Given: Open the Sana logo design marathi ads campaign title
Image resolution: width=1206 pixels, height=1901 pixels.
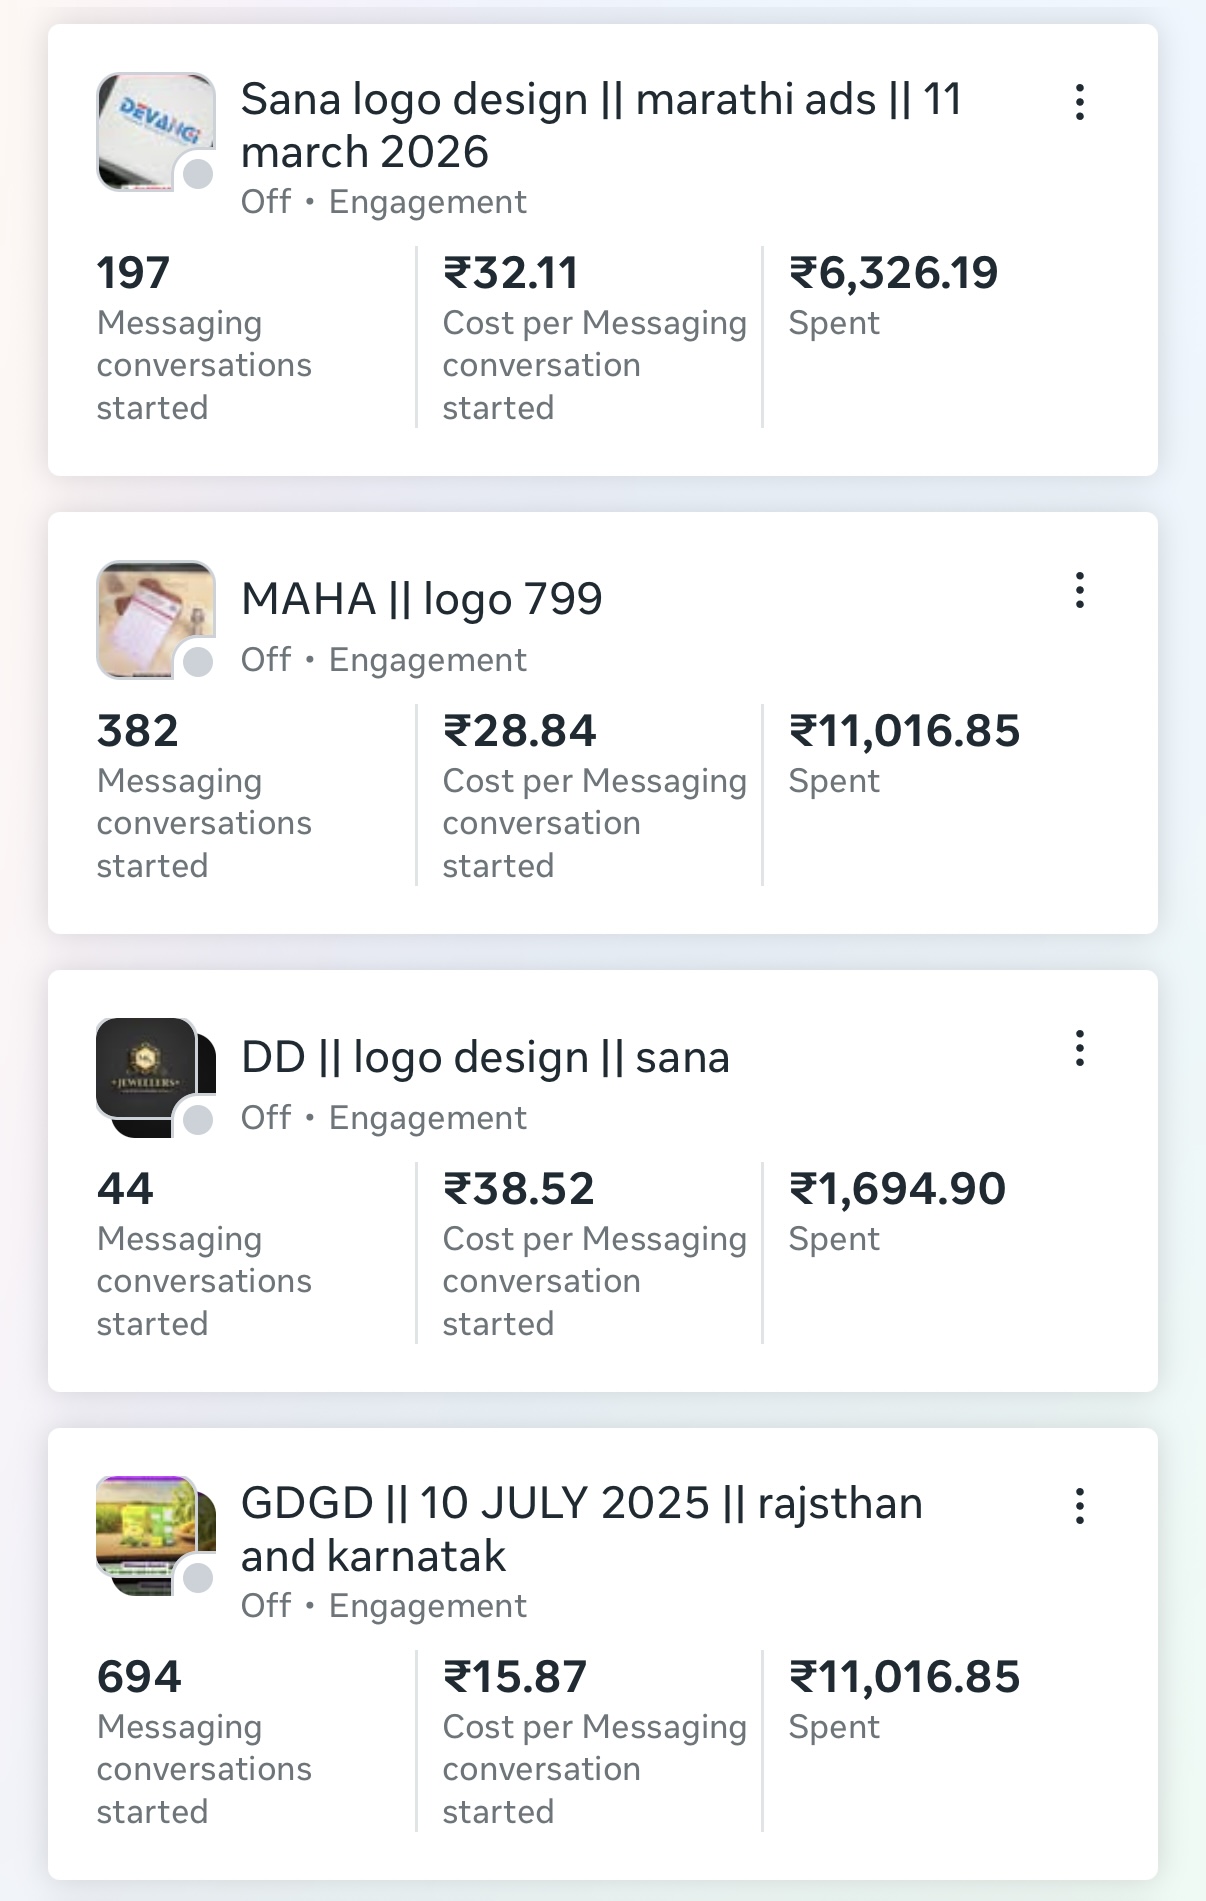Looking at the screenshot, I should pyautogui.click(x=600, y=126).
